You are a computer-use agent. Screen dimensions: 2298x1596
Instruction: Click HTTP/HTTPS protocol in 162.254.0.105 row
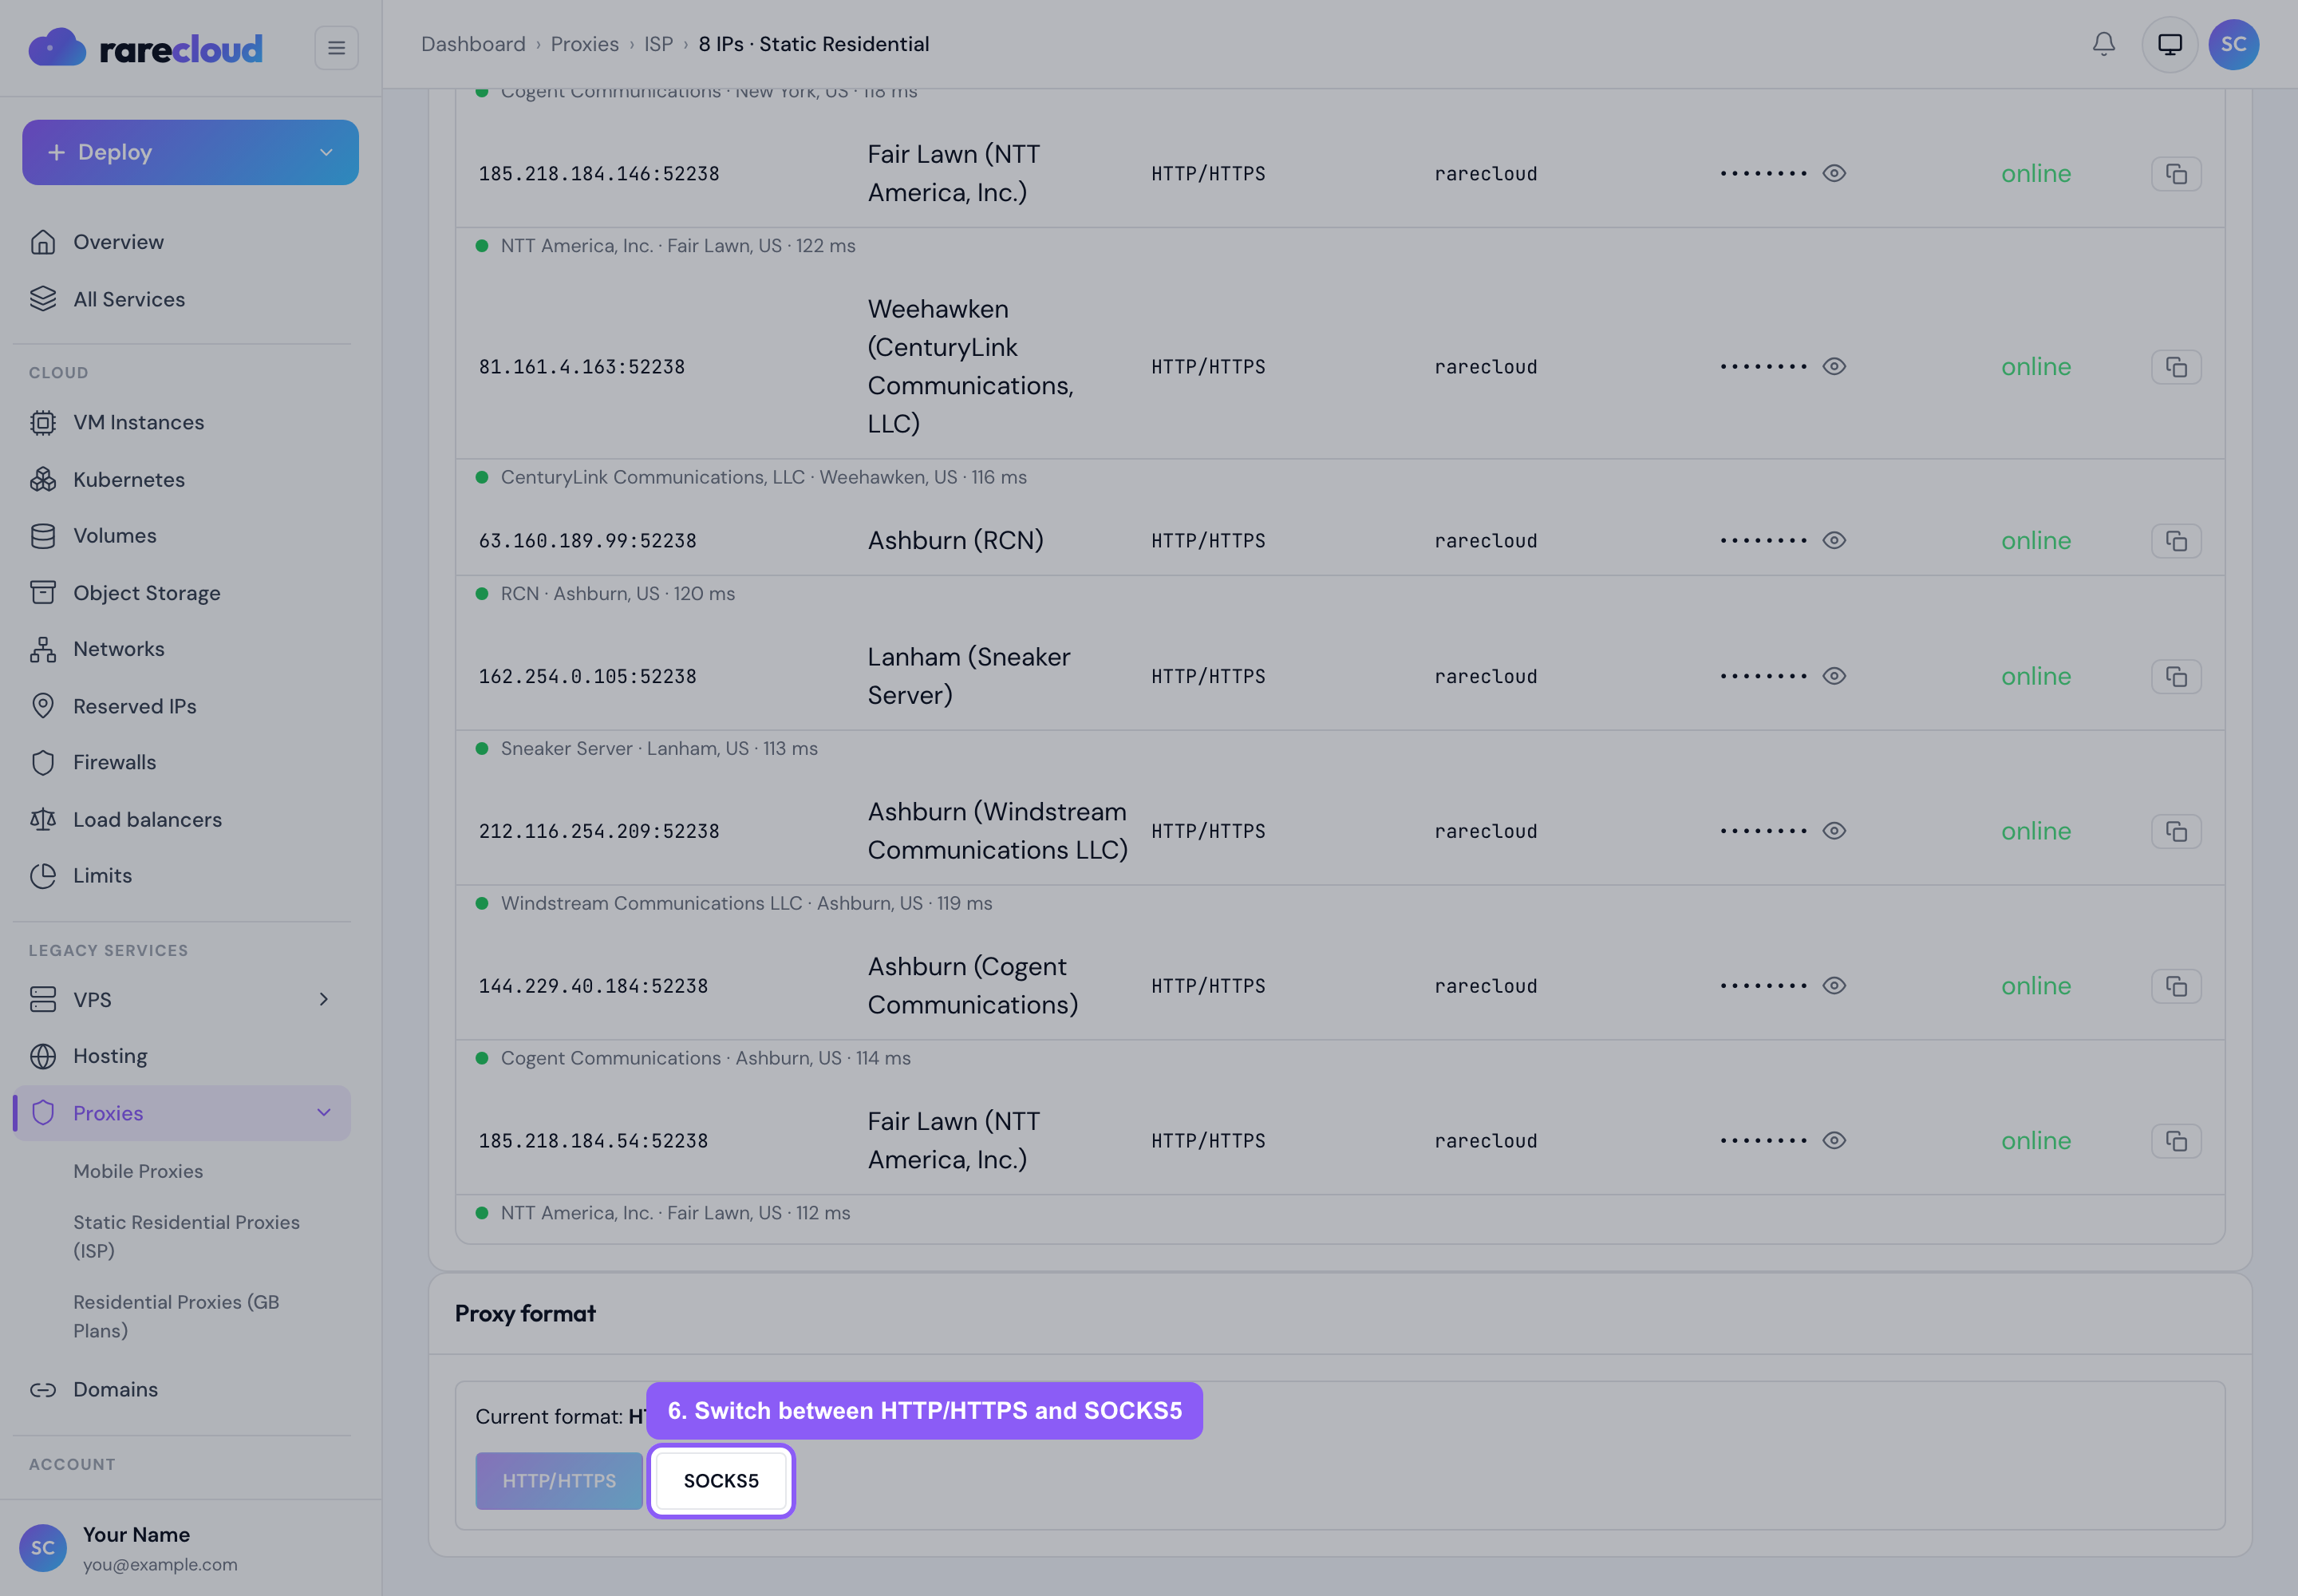(x=1208, y=676)
